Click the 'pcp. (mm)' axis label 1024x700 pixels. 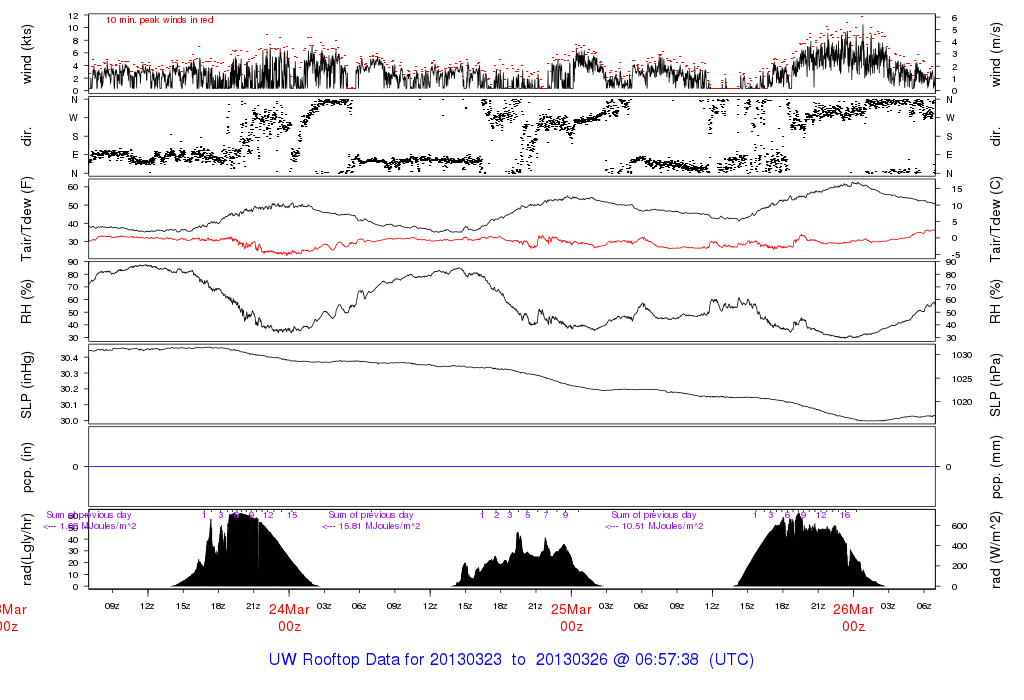995,467
